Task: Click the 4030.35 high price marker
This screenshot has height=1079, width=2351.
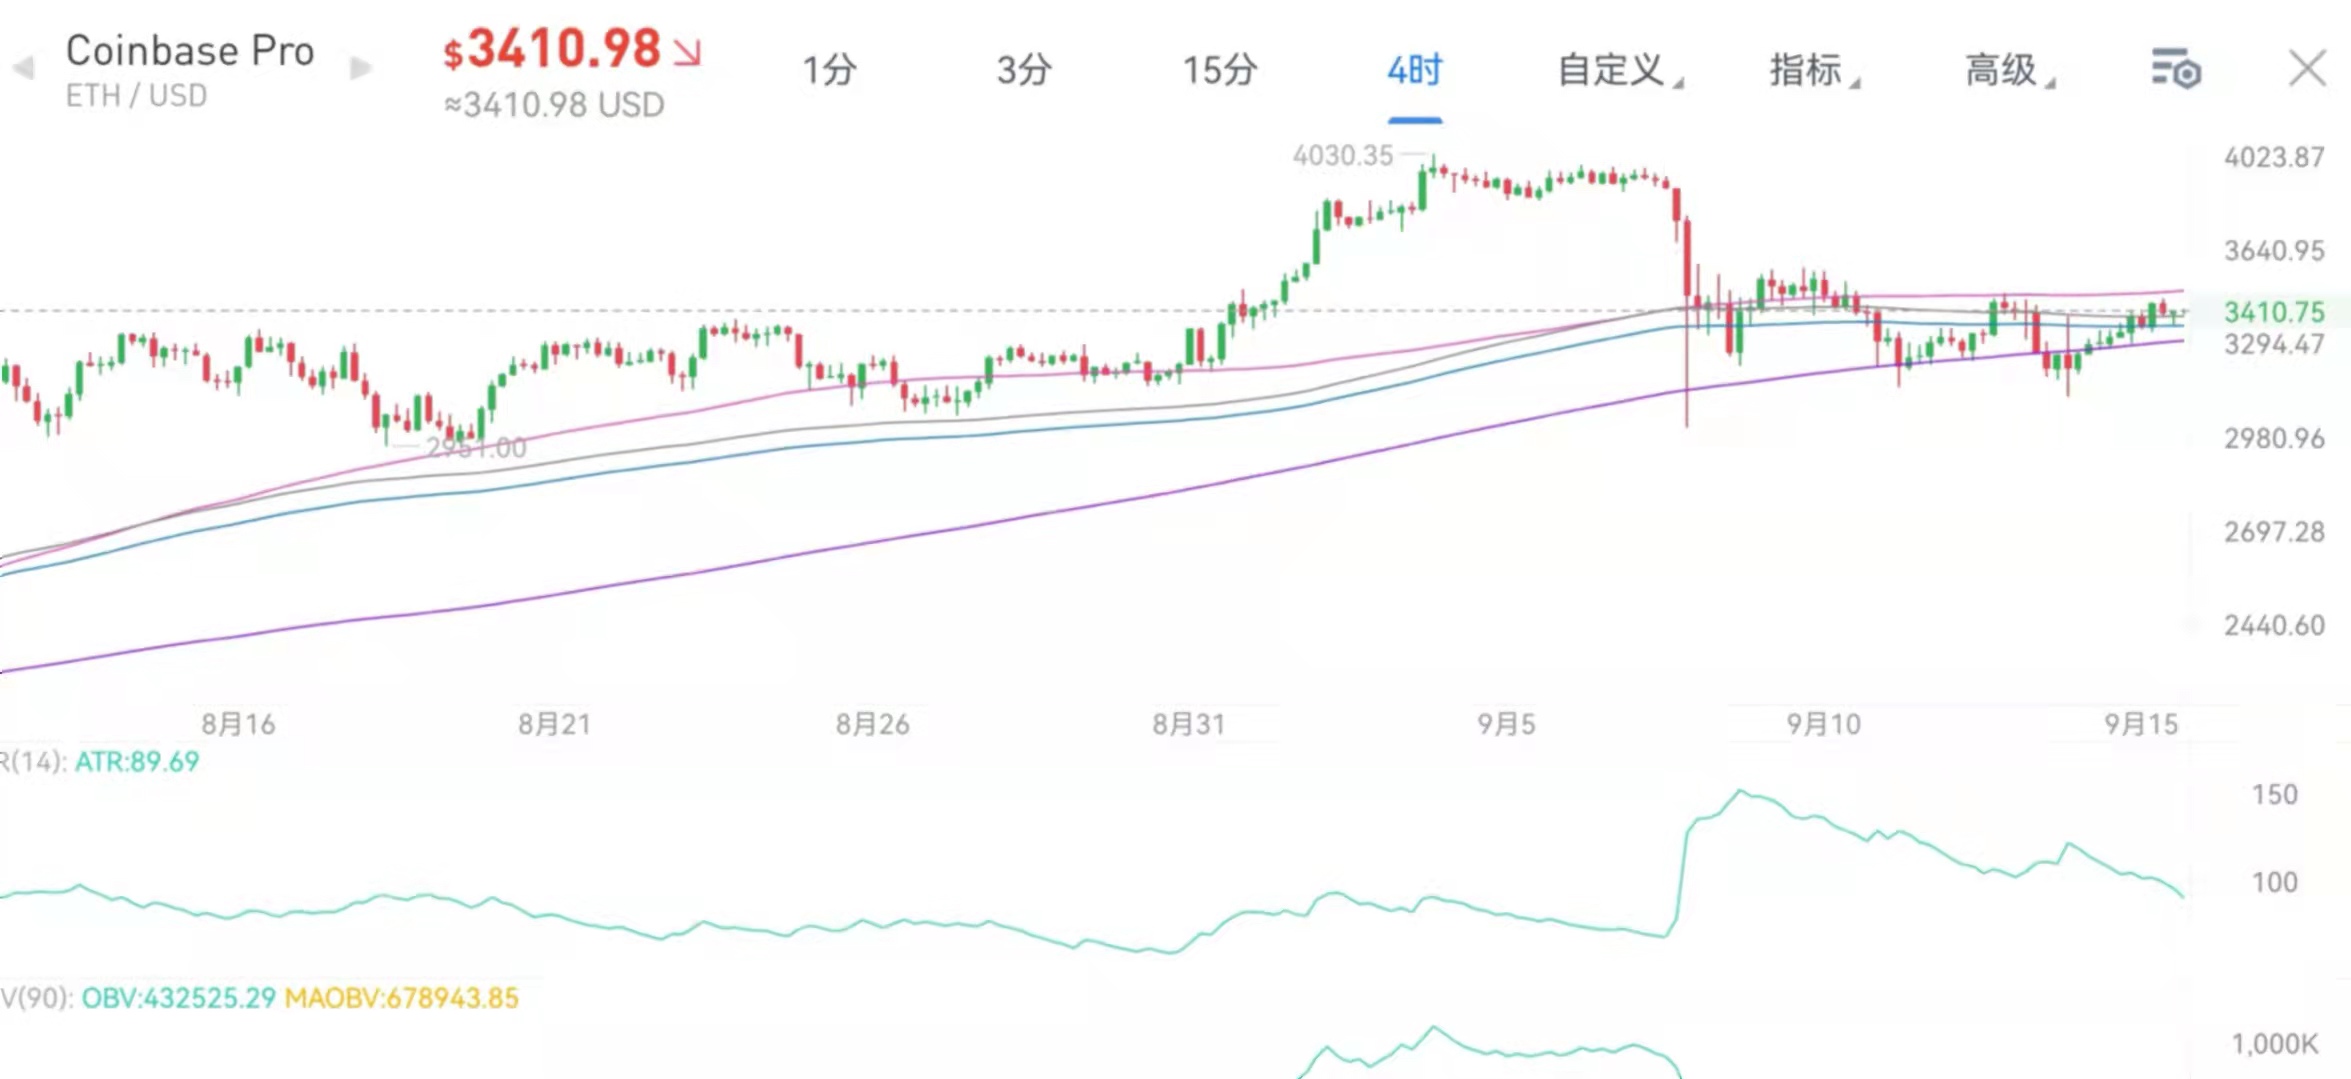Action: 1342,156
